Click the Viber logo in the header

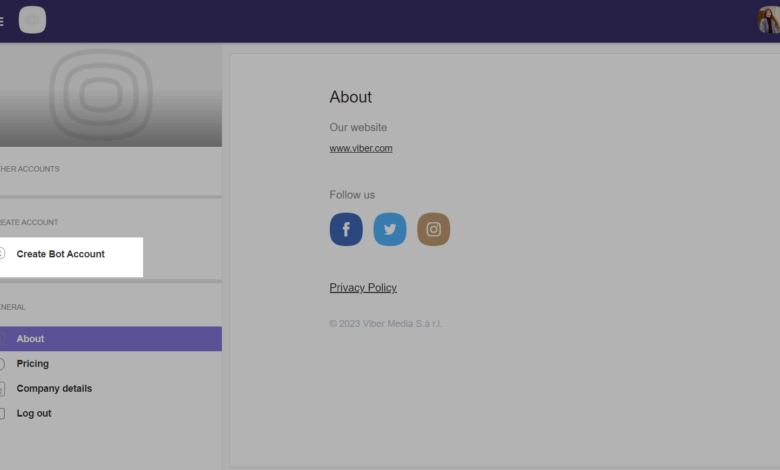pos(32,20)
